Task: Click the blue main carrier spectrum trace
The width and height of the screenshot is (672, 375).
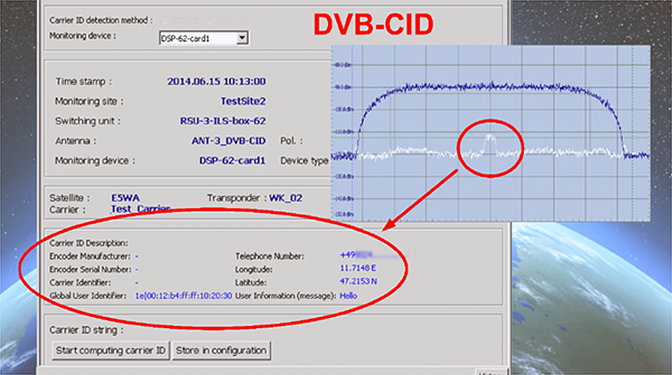Action: tap(491, 87)
